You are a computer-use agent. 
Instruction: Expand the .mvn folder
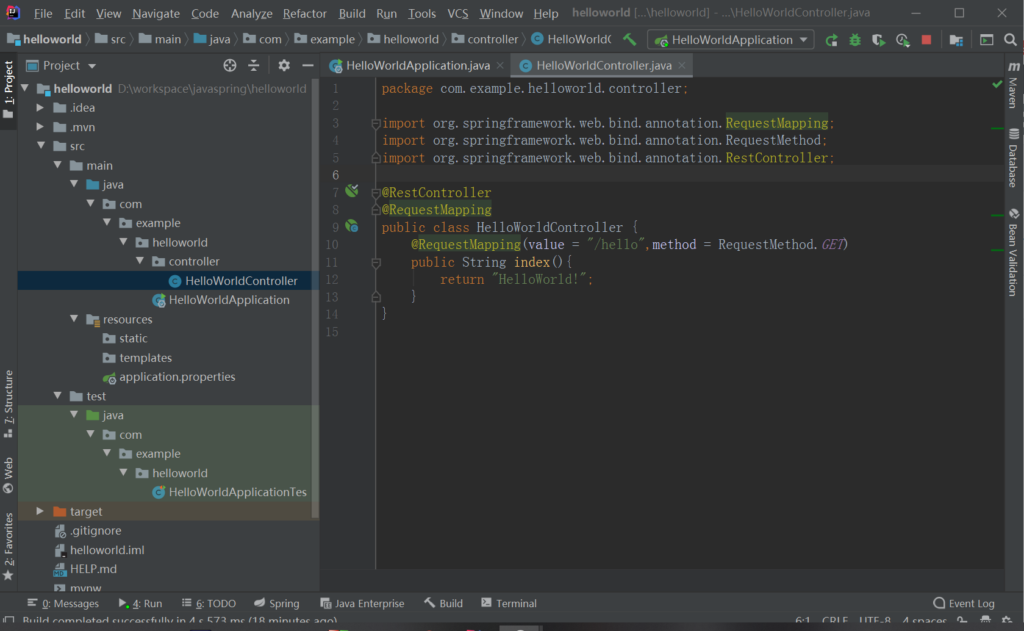pyautogui.click(x=40, y=127)
